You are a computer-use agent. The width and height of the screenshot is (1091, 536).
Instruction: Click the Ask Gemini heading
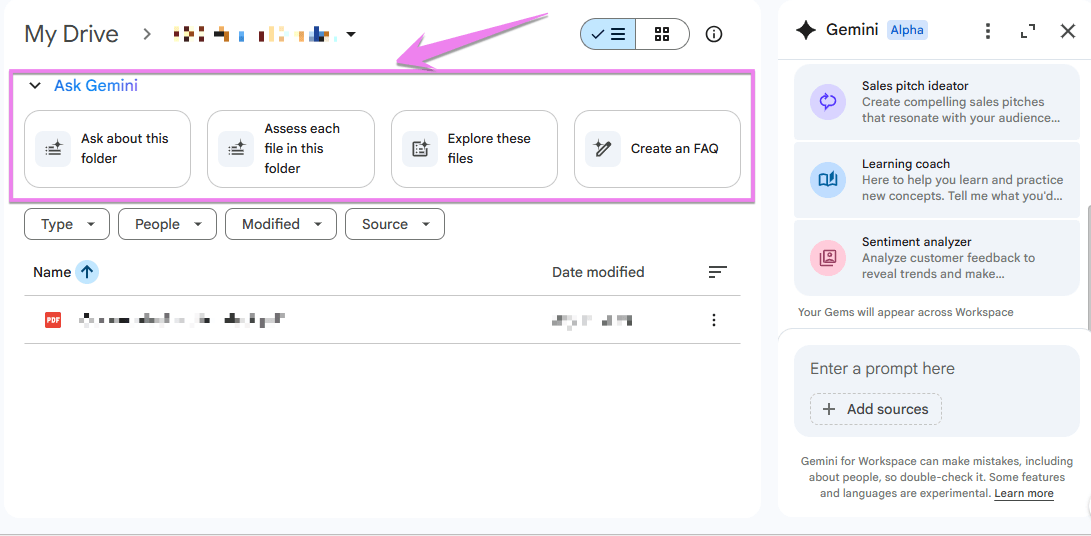96,86
